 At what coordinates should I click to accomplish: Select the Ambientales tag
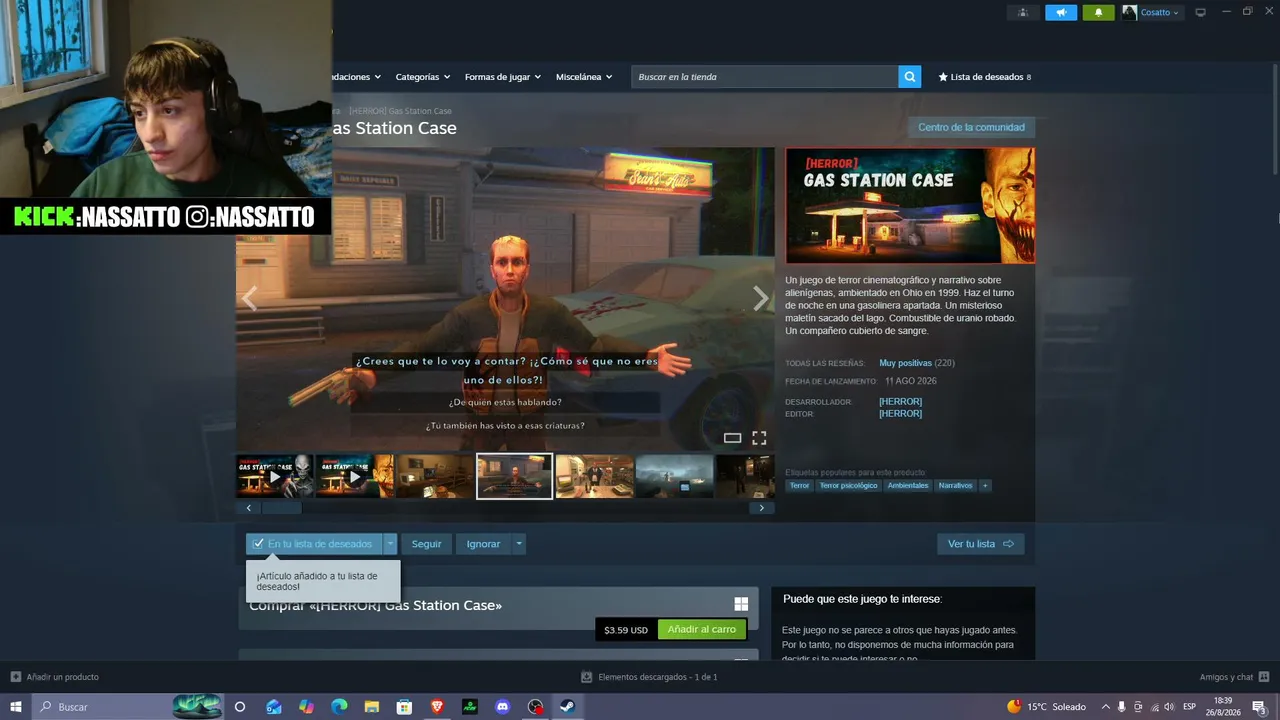click(x=908, y=486)
